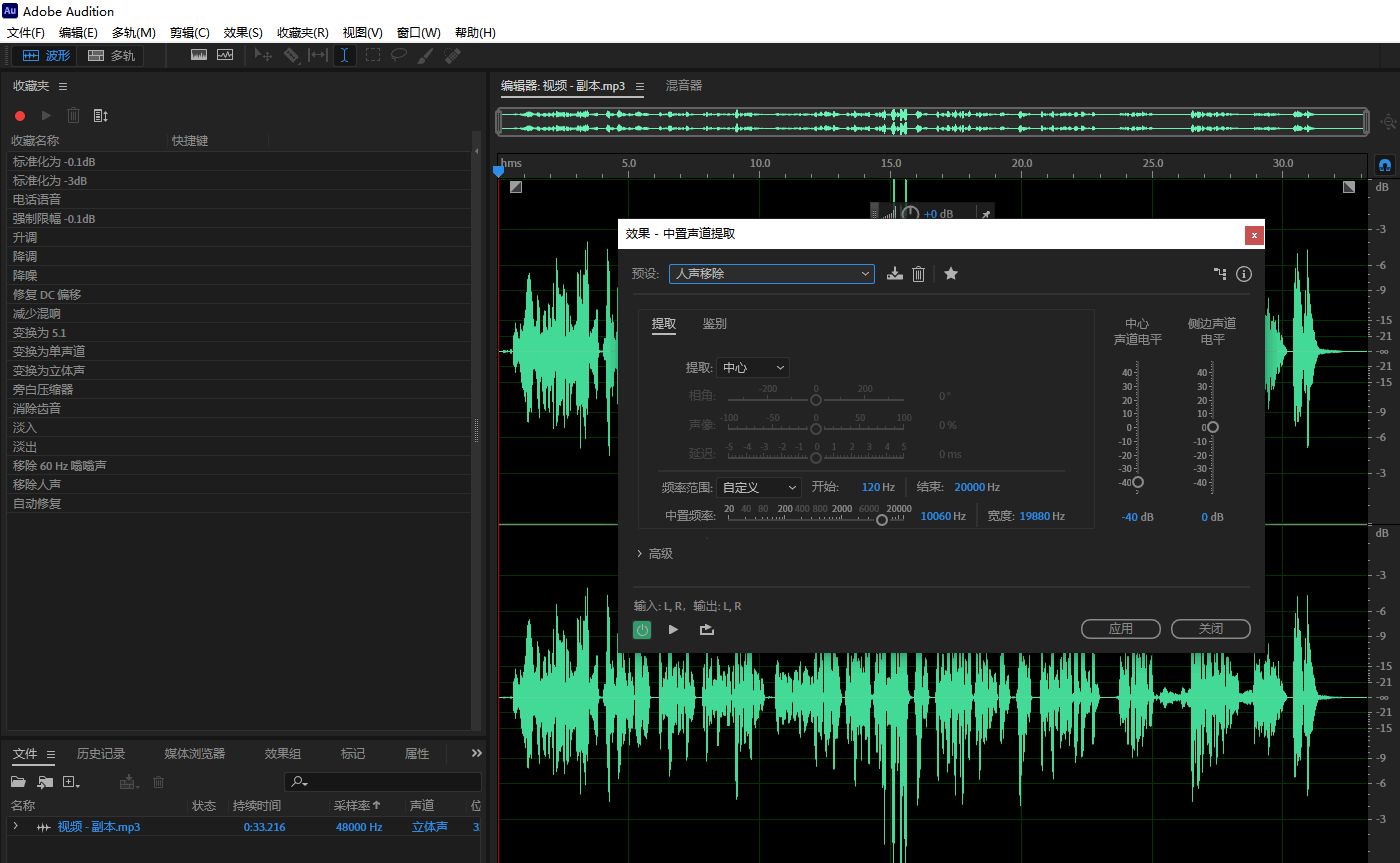The height and width of the screenshot is (863, 1400).
Task: Open the New File dropdown icon
Action: [x=71, y=782]
